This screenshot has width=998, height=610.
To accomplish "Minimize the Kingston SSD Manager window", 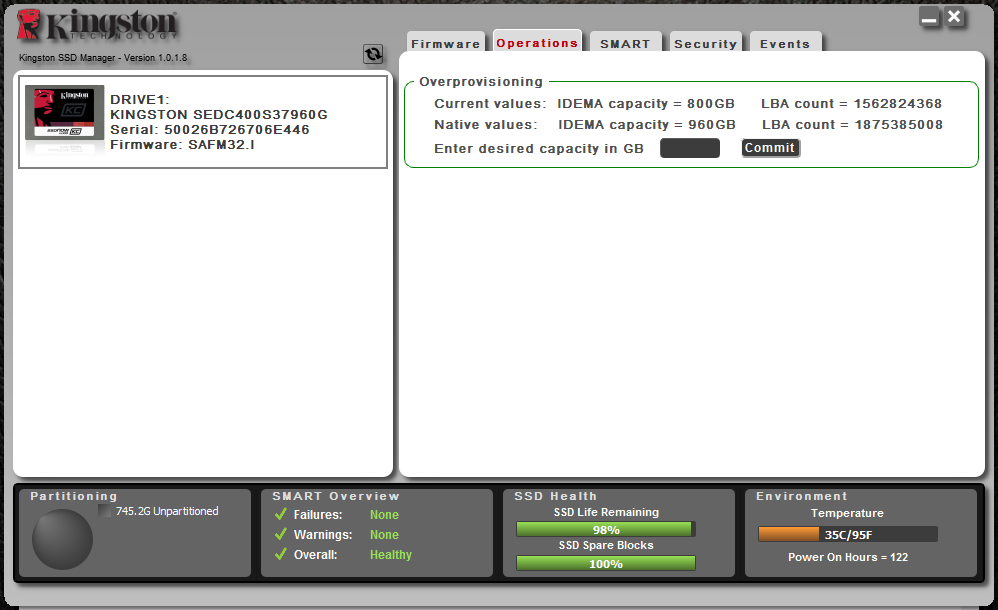I will tap(930, 18).
